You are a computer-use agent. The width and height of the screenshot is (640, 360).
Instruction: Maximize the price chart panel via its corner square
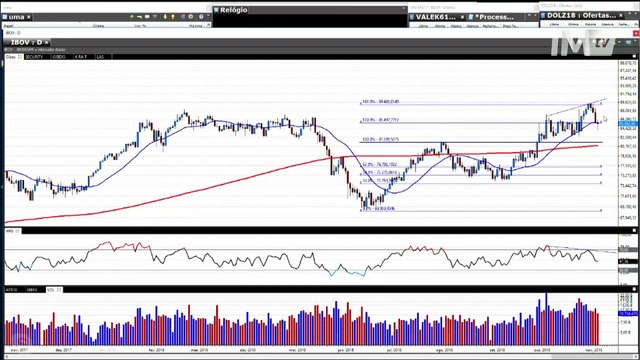point(634,56)
